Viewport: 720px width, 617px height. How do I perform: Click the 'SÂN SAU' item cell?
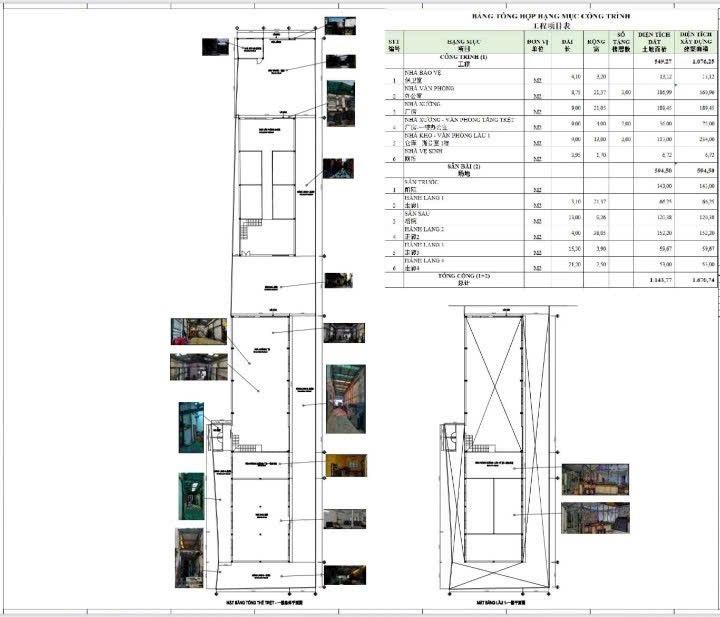point(464,217)
